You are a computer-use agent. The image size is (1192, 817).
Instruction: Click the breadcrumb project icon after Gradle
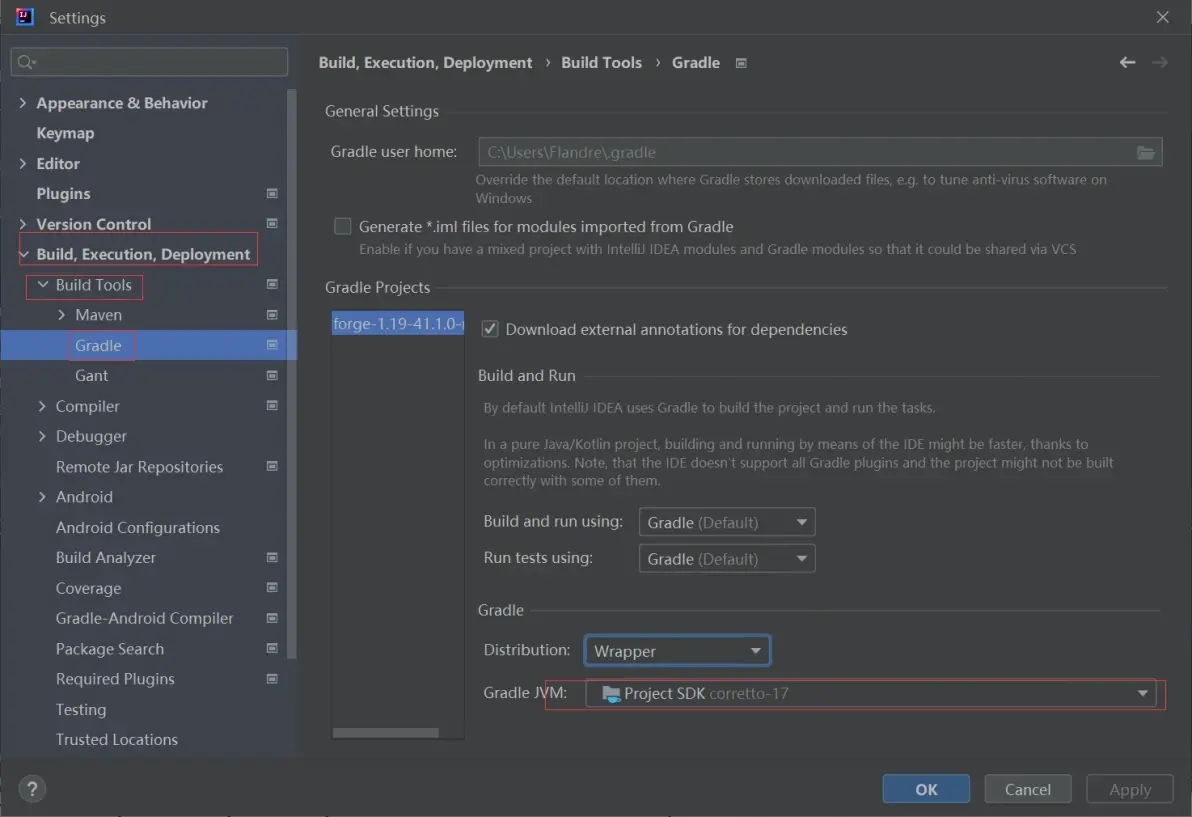pos(741,63)
